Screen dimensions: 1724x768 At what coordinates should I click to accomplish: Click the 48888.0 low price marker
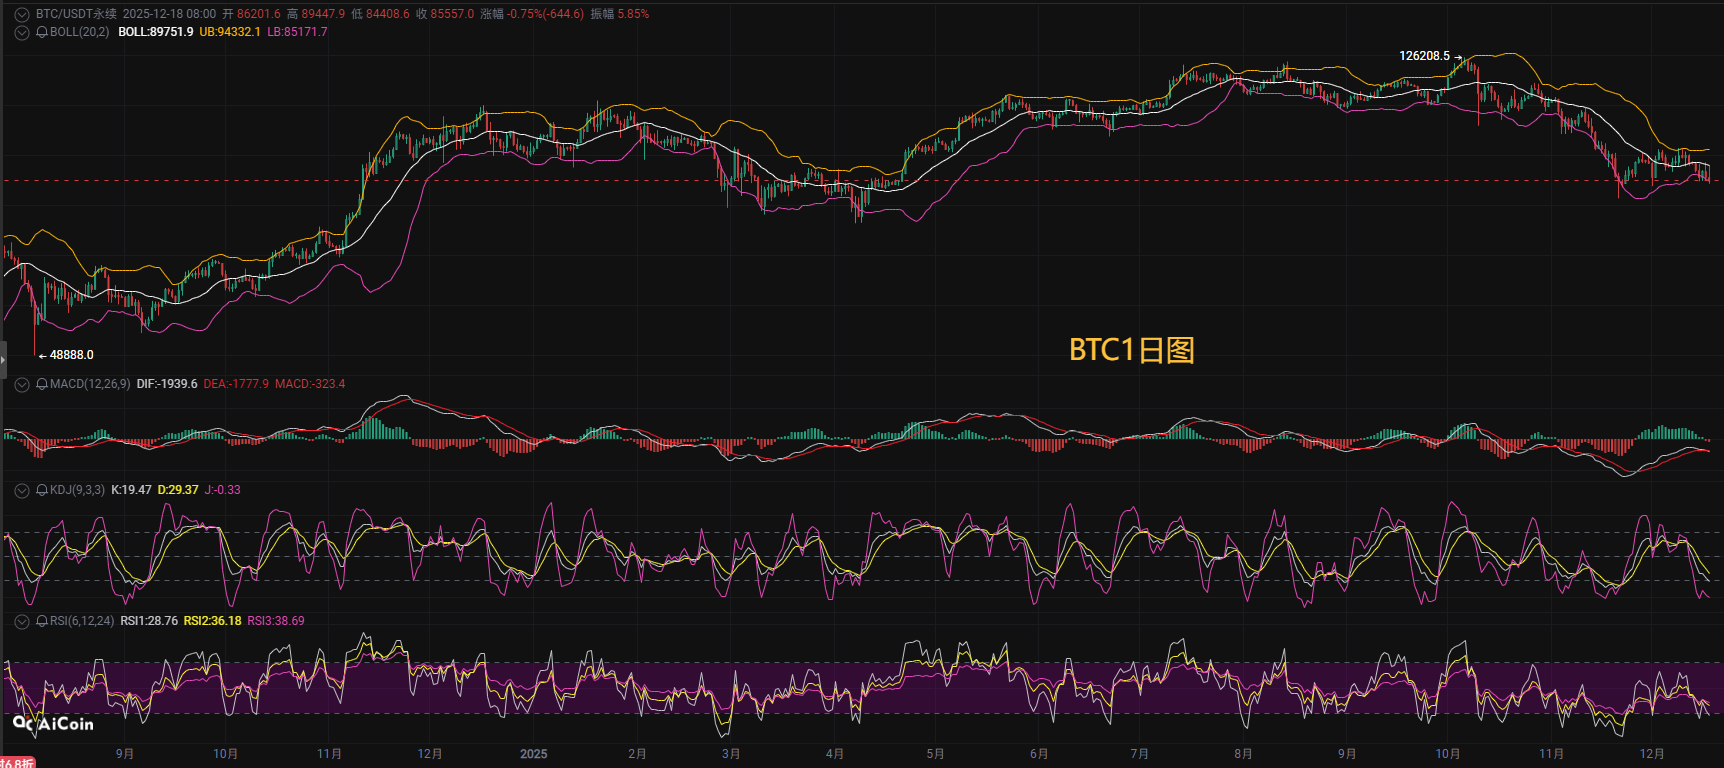coord(71,355)
